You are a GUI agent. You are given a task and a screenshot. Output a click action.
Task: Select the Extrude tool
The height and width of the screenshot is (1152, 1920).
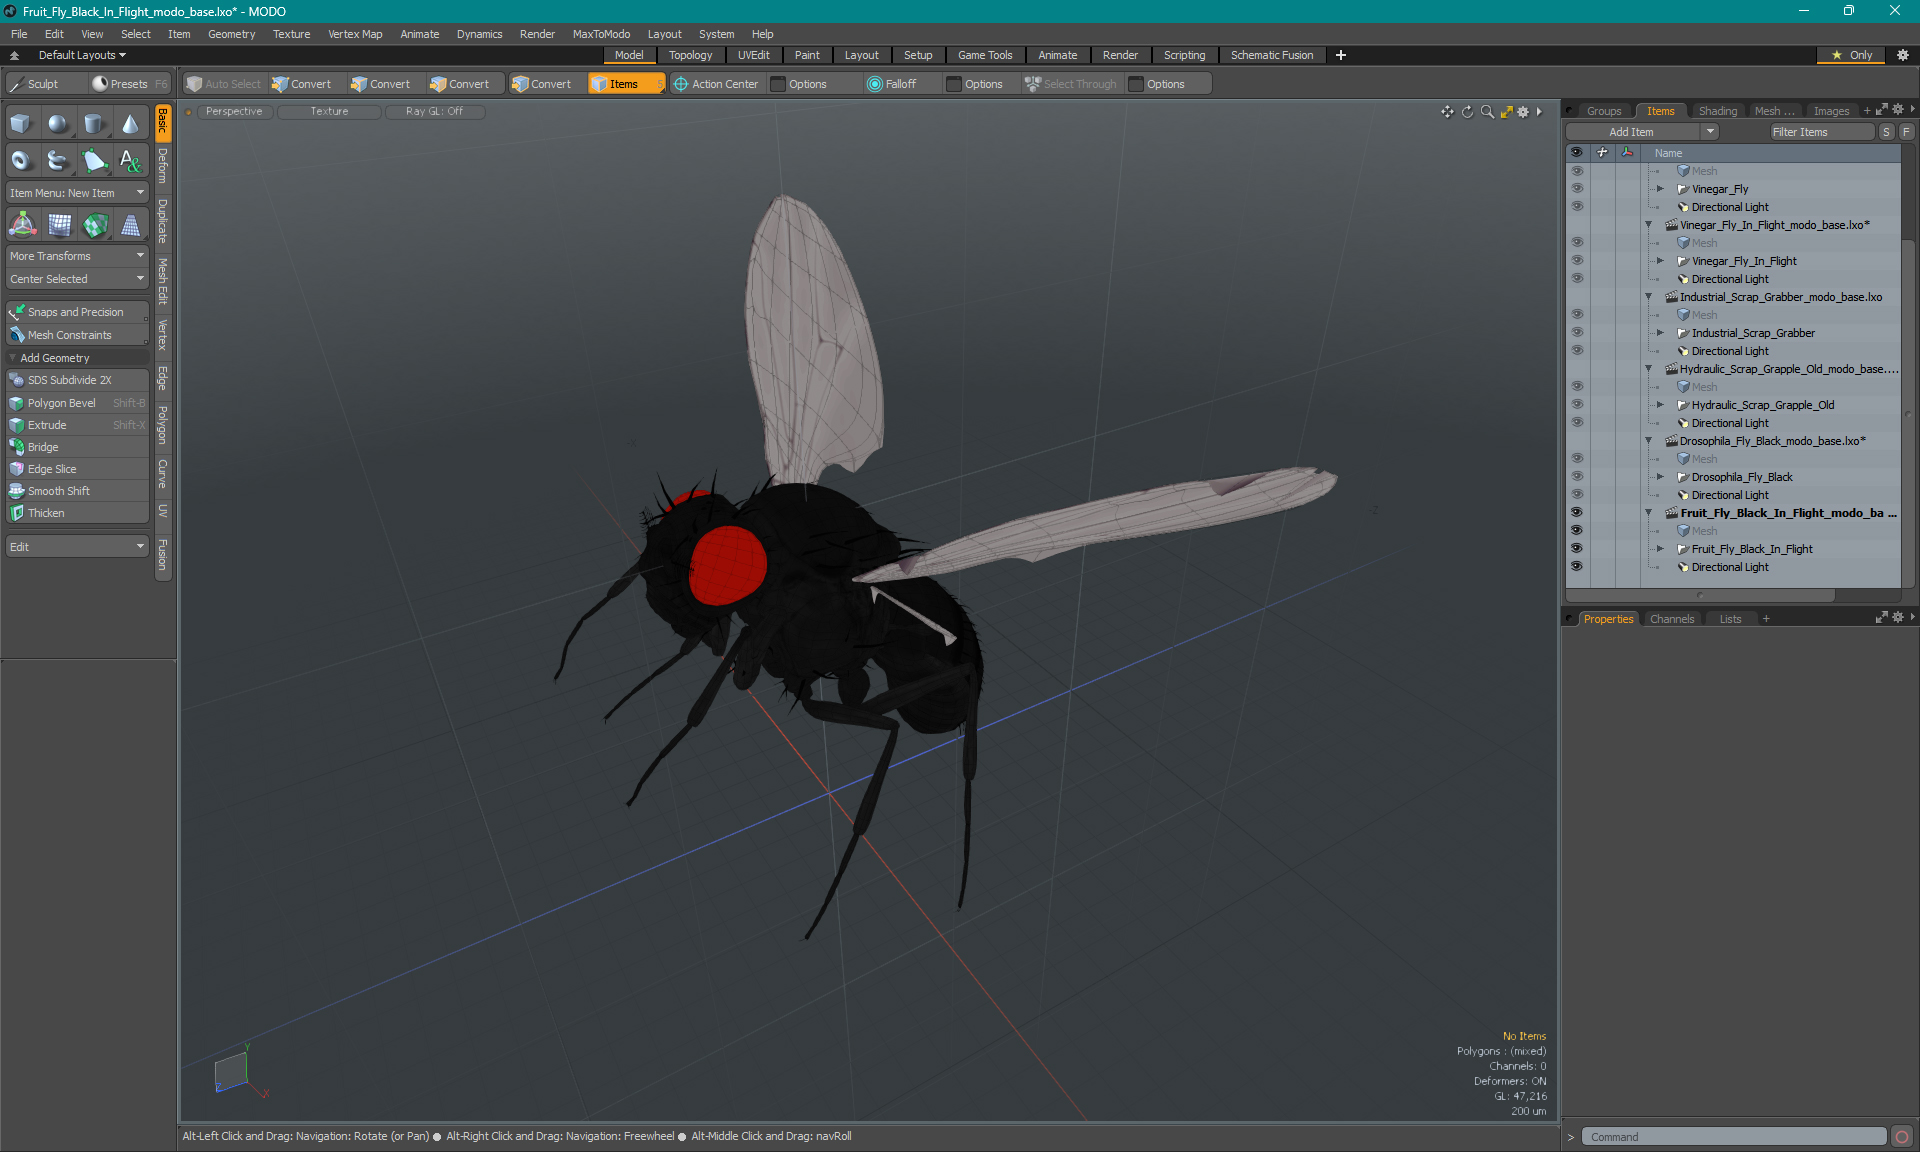click(x=48, y=424)
